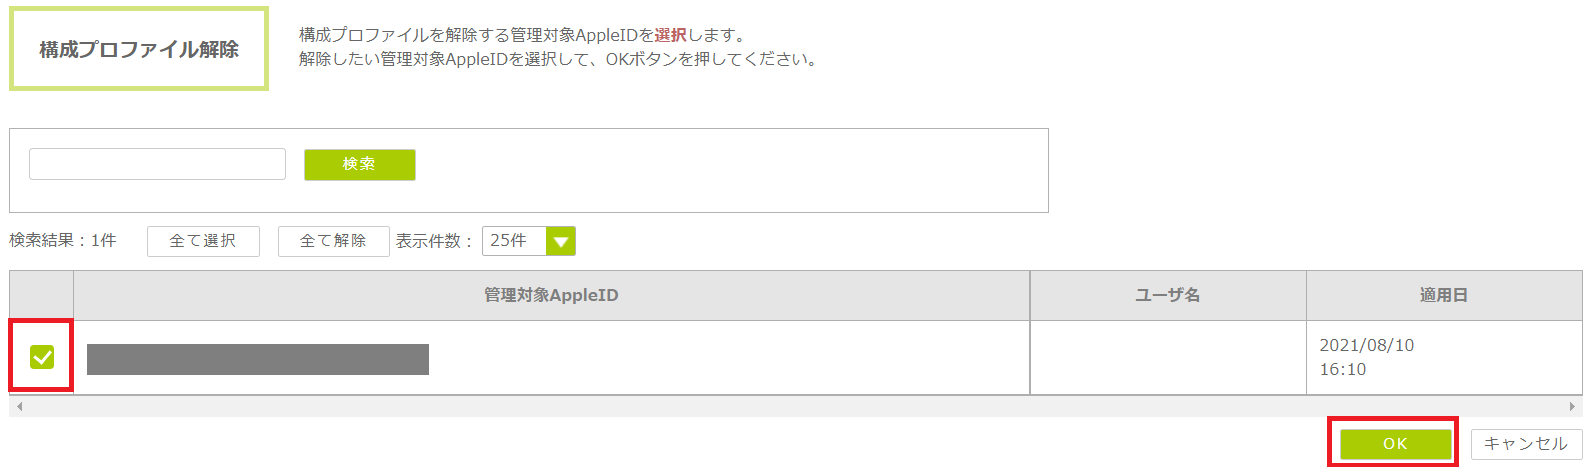This screenshot has width=1589, height=467.
Task: Click the horizontal scrollbar track under the table
Action: coord(795,407)
